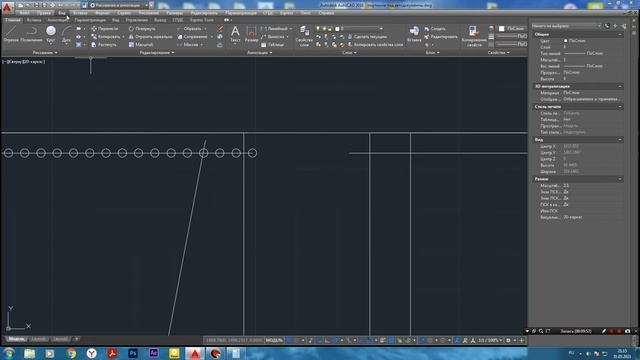The height and width of the screenshot is (360, 640).
Task: Click the Leader (Выноска) tool
Action: [x=273, y=36]
